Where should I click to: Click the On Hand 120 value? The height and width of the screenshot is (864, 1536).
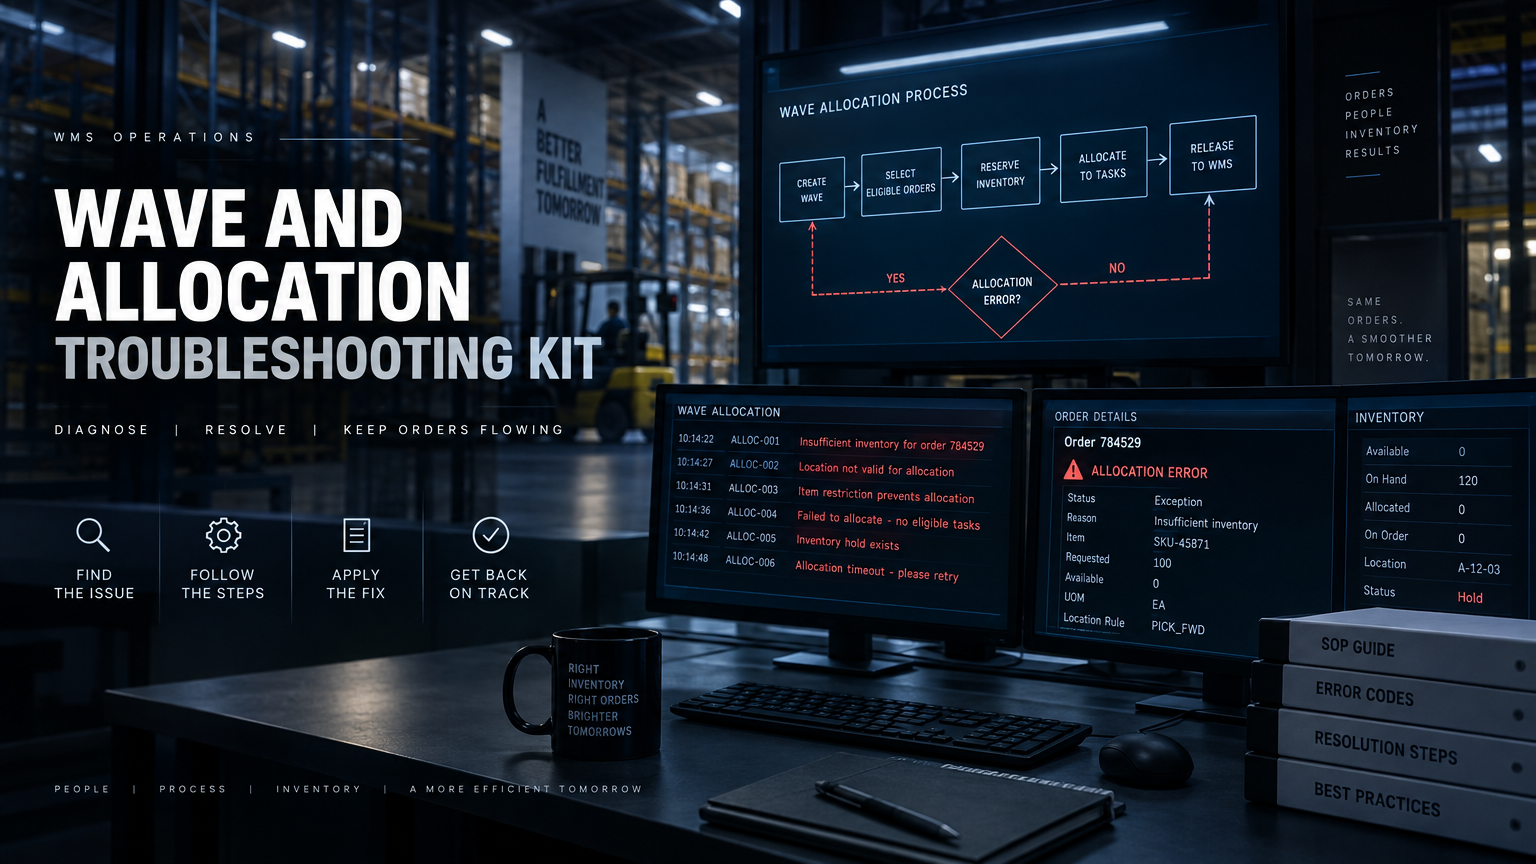(1468, 480)
